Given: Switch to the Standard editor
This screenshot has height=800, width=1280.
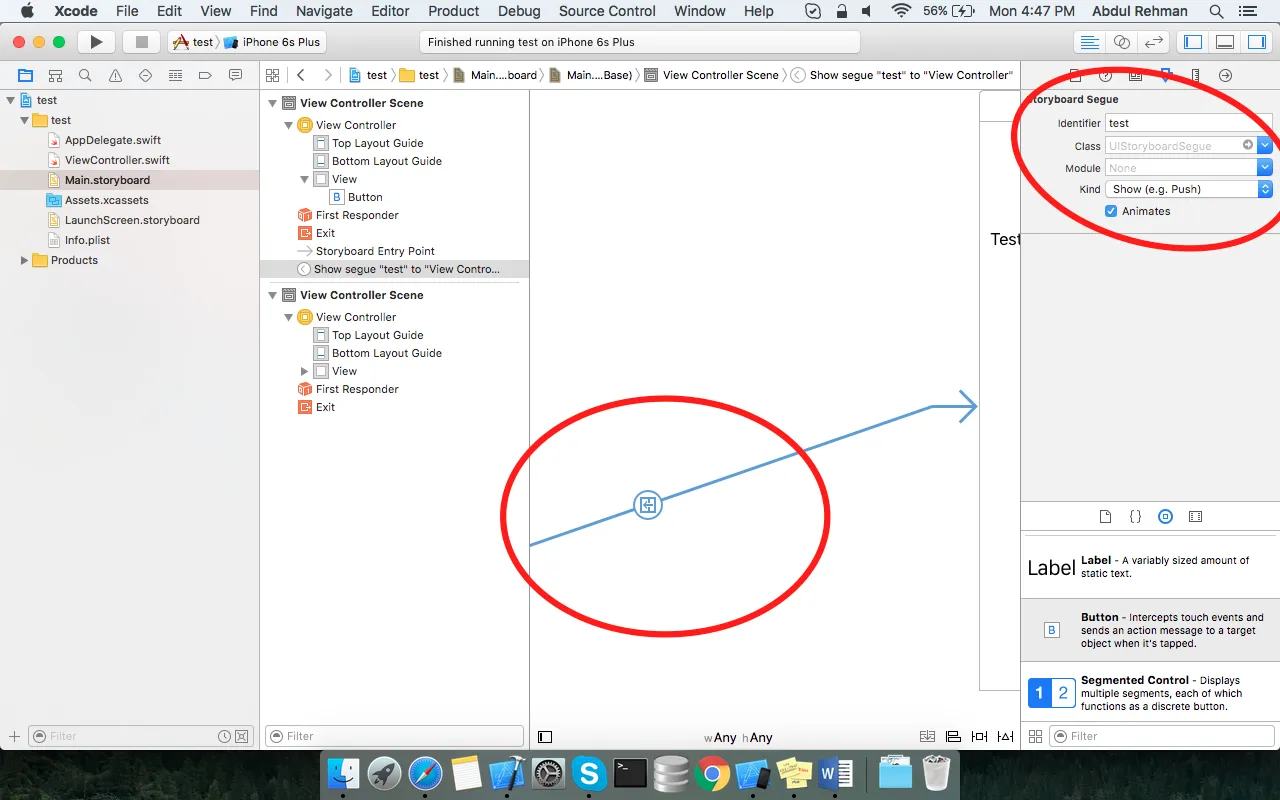Looking at the screenshot, I should (x=1090, y=42).
